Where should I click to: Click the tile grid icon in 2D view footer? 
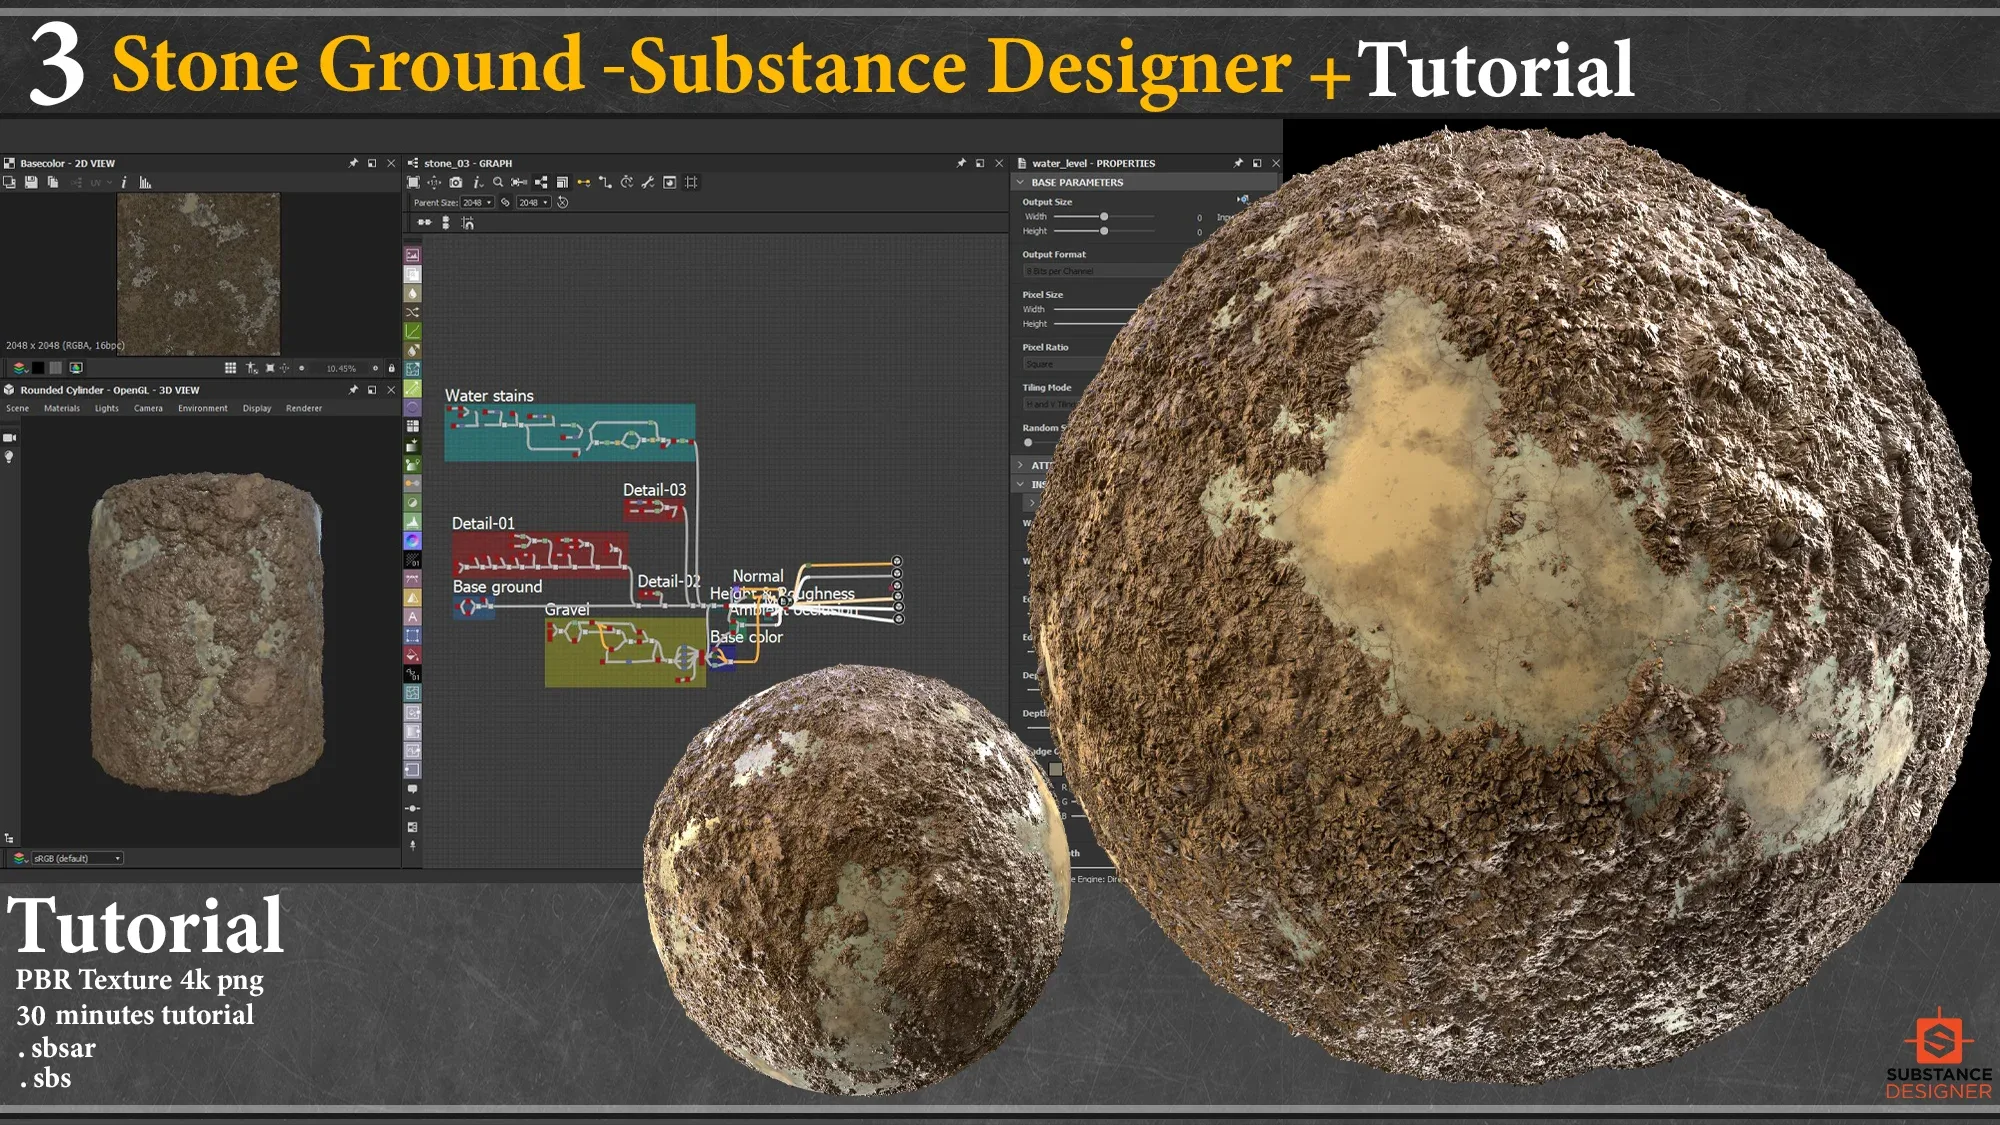coord(230,368)
